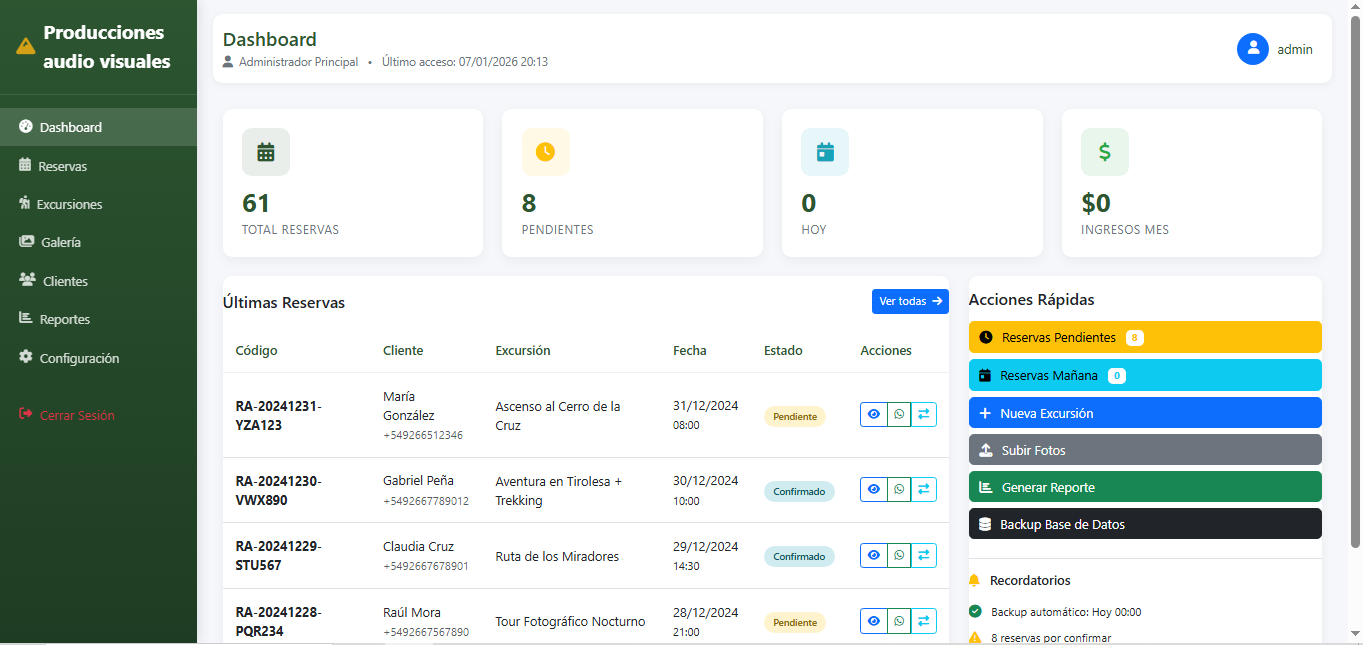This screenshot has width=1363, height=645.
Task: Click the clock icon on Pendientes card
Action: pyautogui.click(x=545, y=152)
